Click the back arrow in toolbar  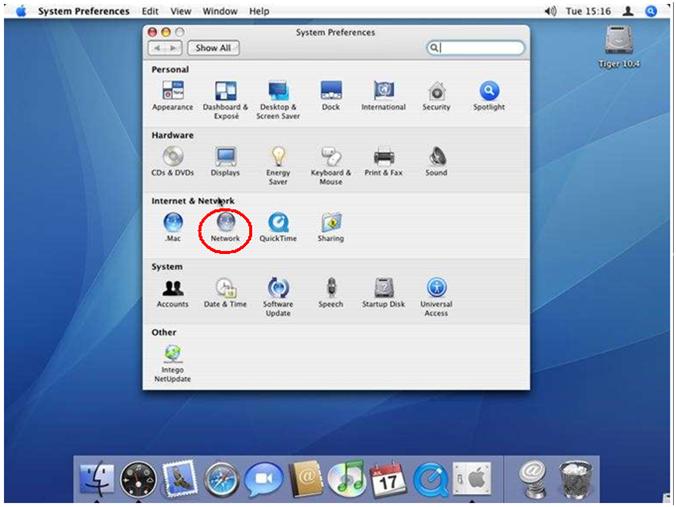tap(159, 48)
